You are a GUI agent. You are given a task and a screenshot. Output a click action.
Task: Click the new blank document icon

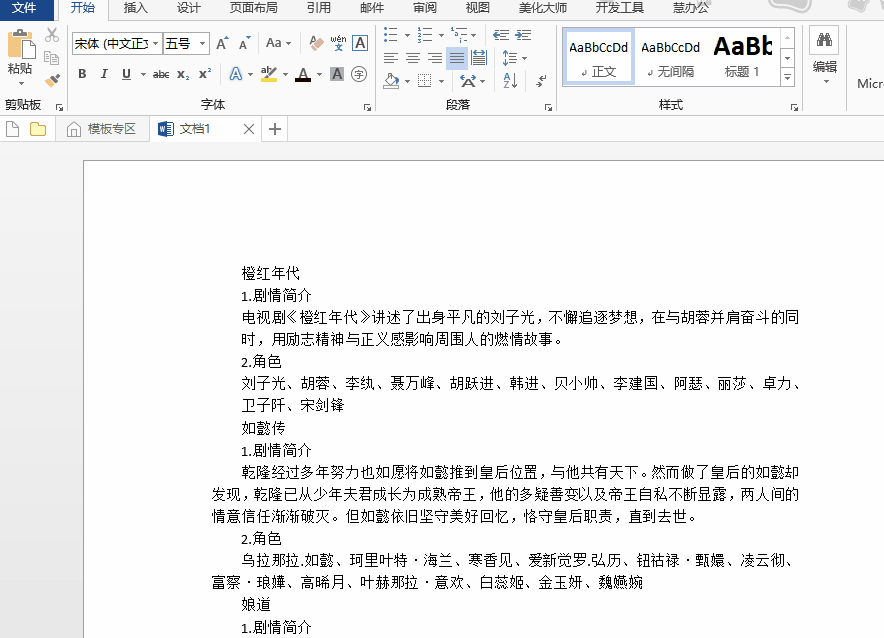pyautogui.click(x=12, y=129)
